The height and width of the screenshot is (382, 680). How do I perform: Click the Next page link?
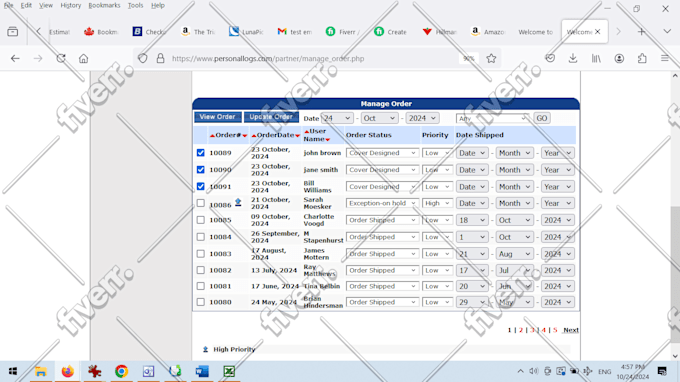[x=571, y=330]
